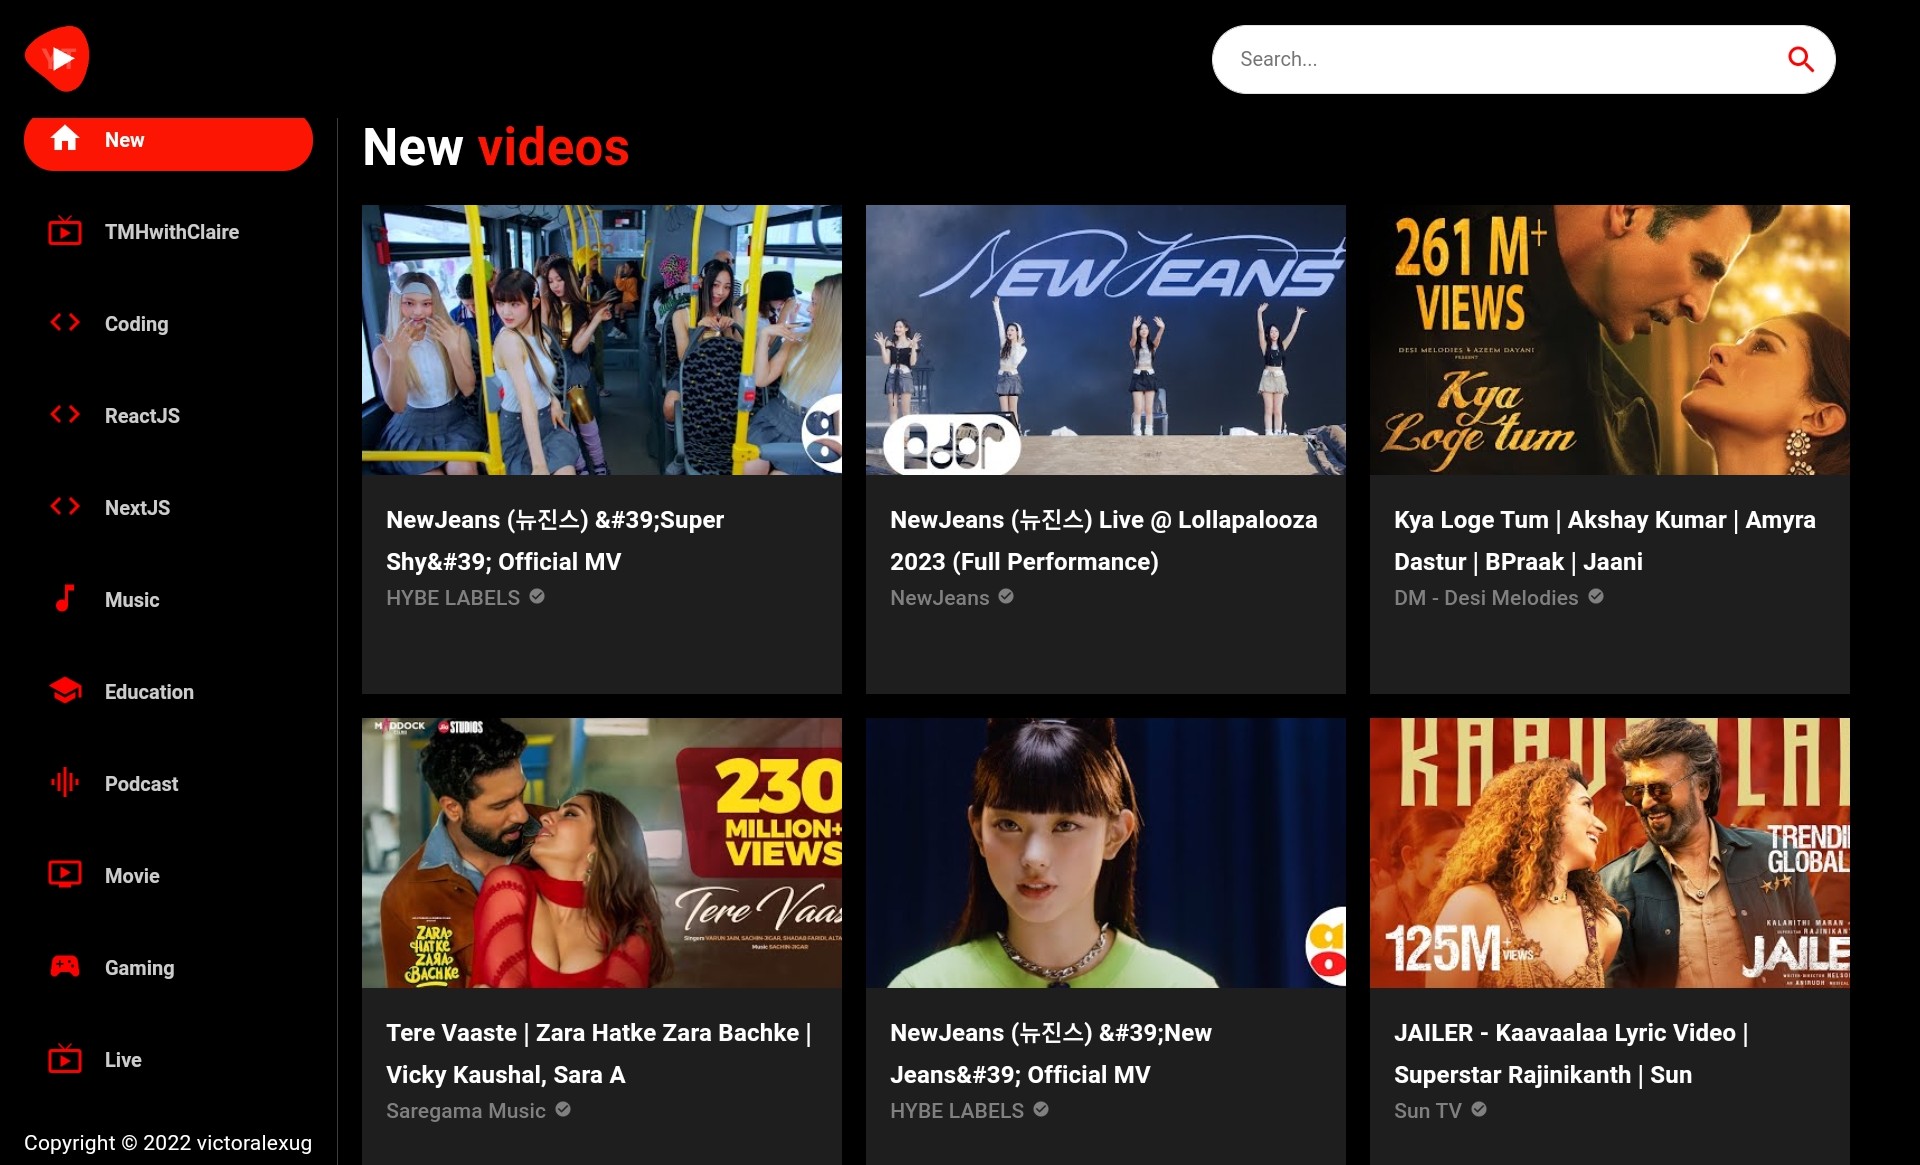The height and width of the screenshot is (1165, 1920).
Task: Open the Live category label
Action: click(123, 1060)
